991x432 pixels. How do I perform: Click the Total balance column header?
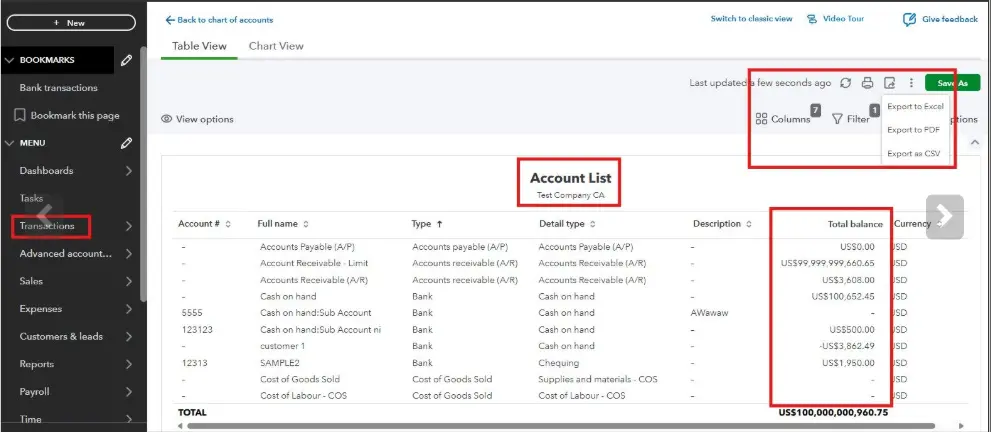pyautogui.click(x=855, y=224)
